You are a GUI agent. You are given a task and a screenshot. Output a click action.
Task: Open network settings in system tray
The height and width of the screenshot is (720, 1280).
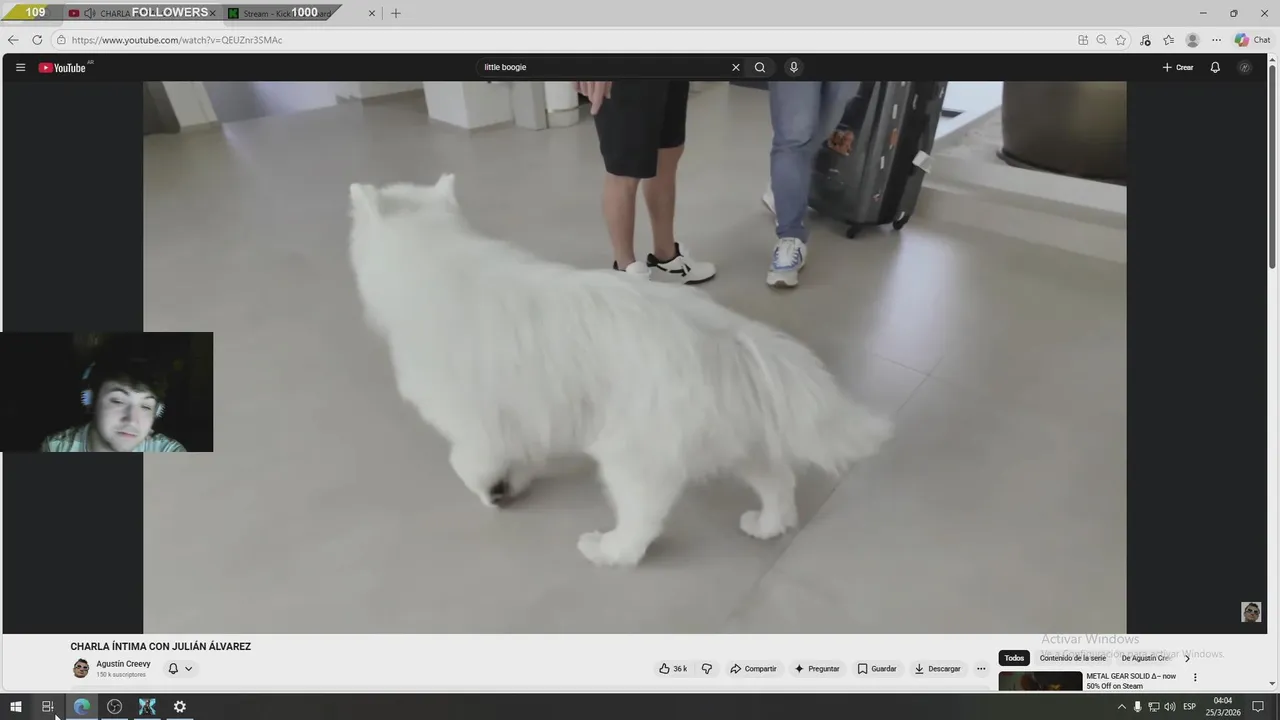pos(1153,707)
